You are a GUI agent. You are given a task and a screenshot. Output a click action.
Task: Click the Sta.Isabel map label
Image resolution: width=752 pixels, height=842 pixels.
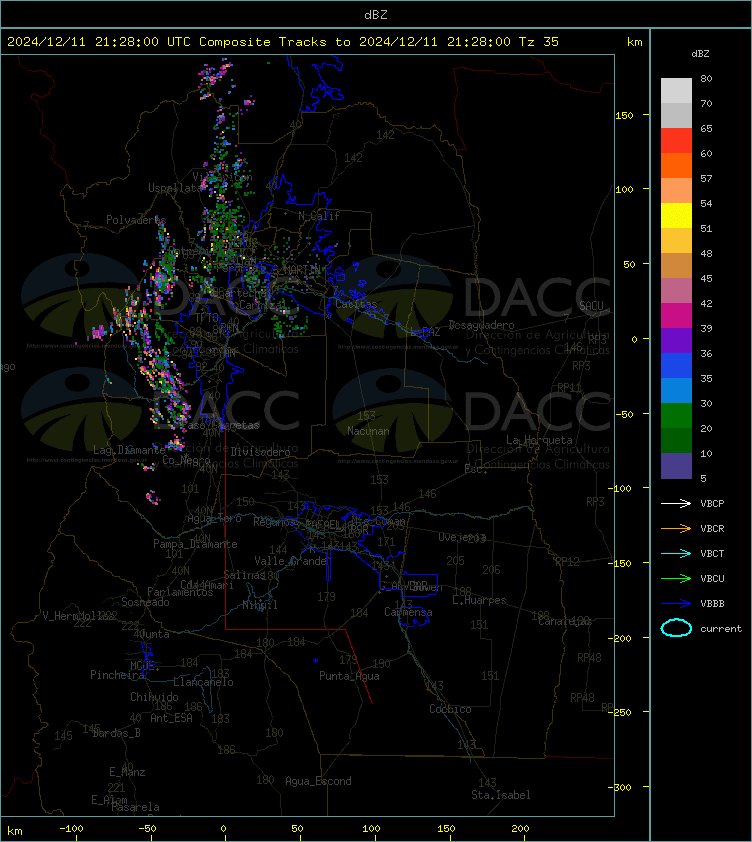[x=501, y=795]
